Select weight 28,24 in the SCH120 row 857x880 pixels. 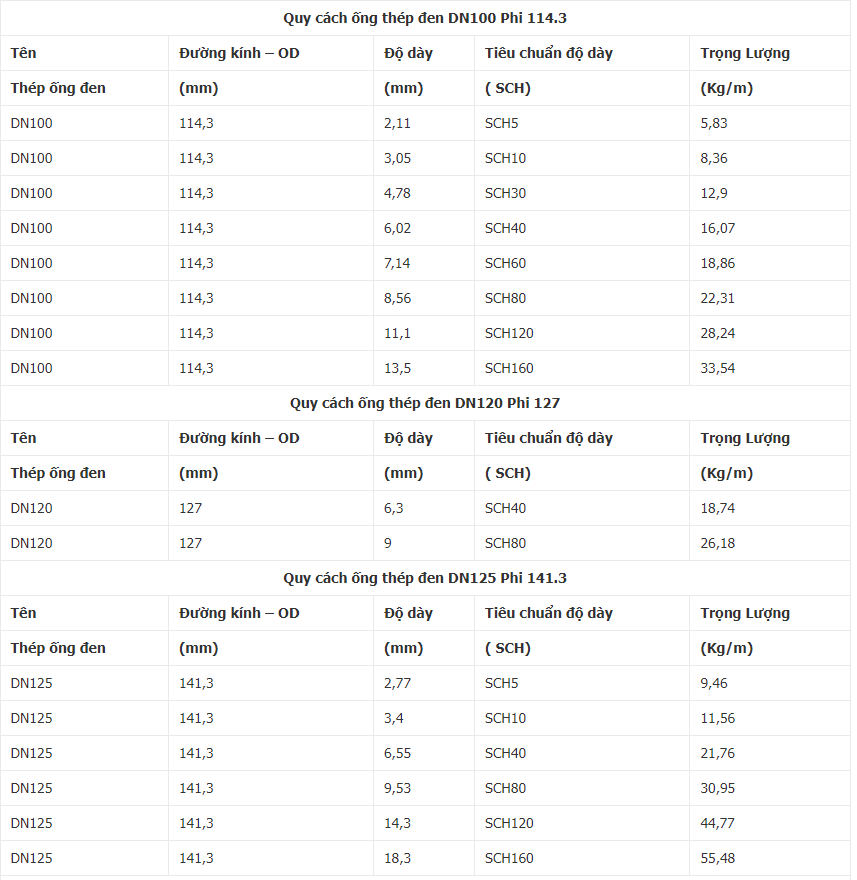pos(718,333)
